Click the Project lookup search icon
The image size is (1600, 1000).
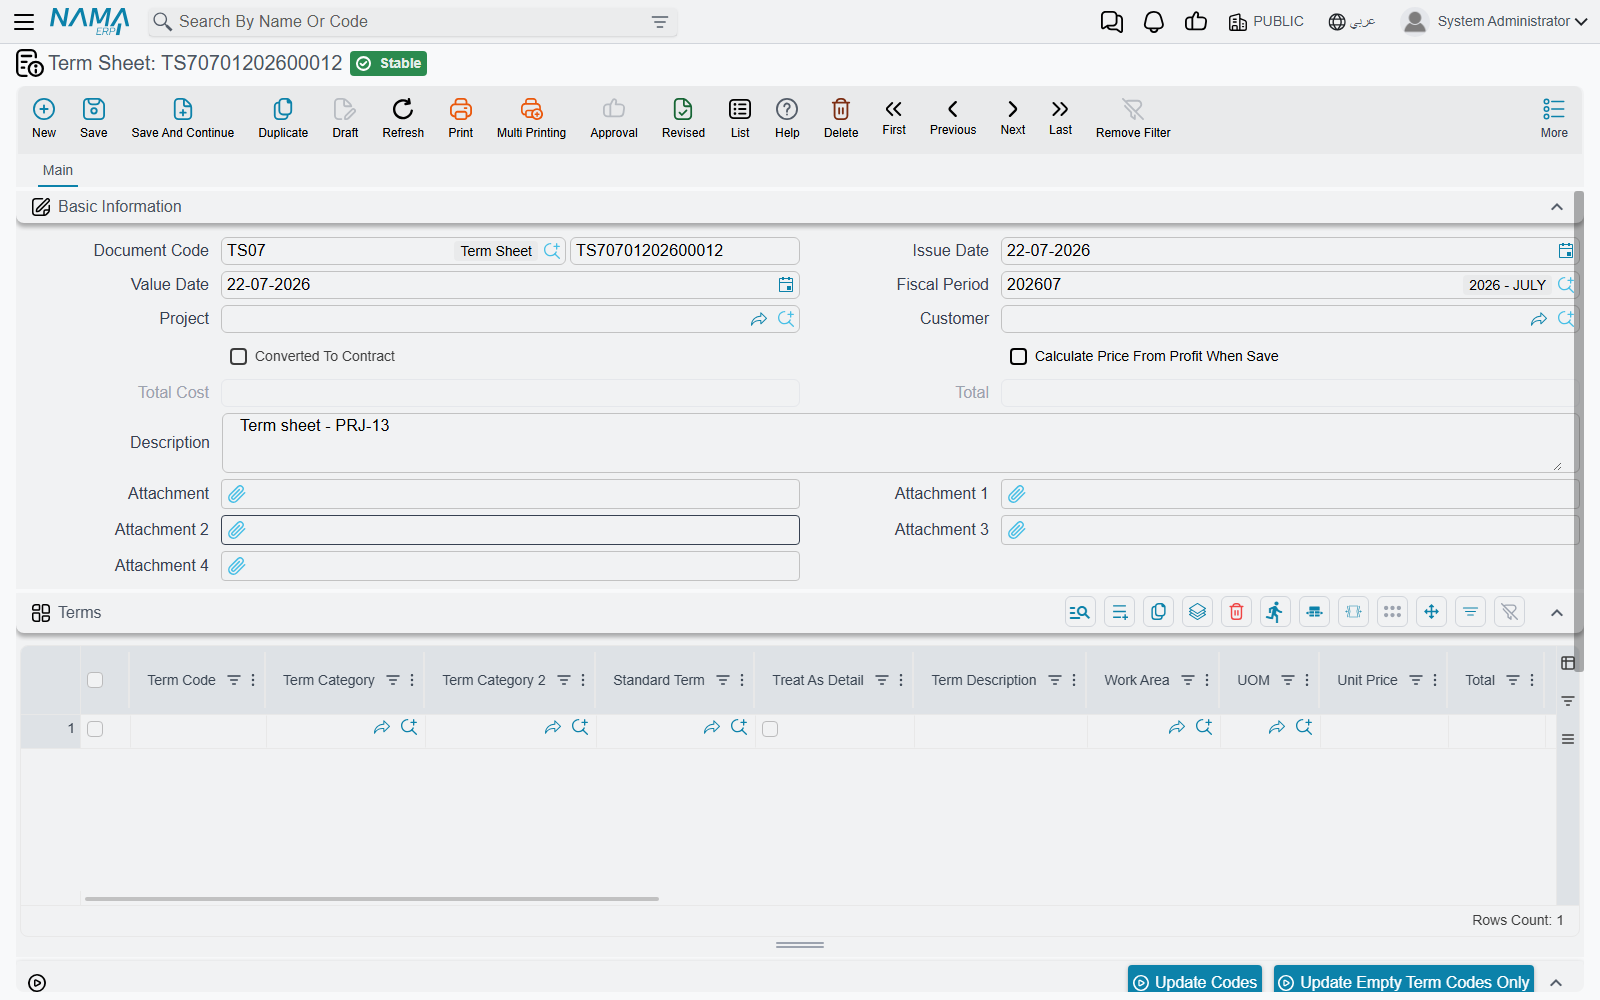click(786, 319)
